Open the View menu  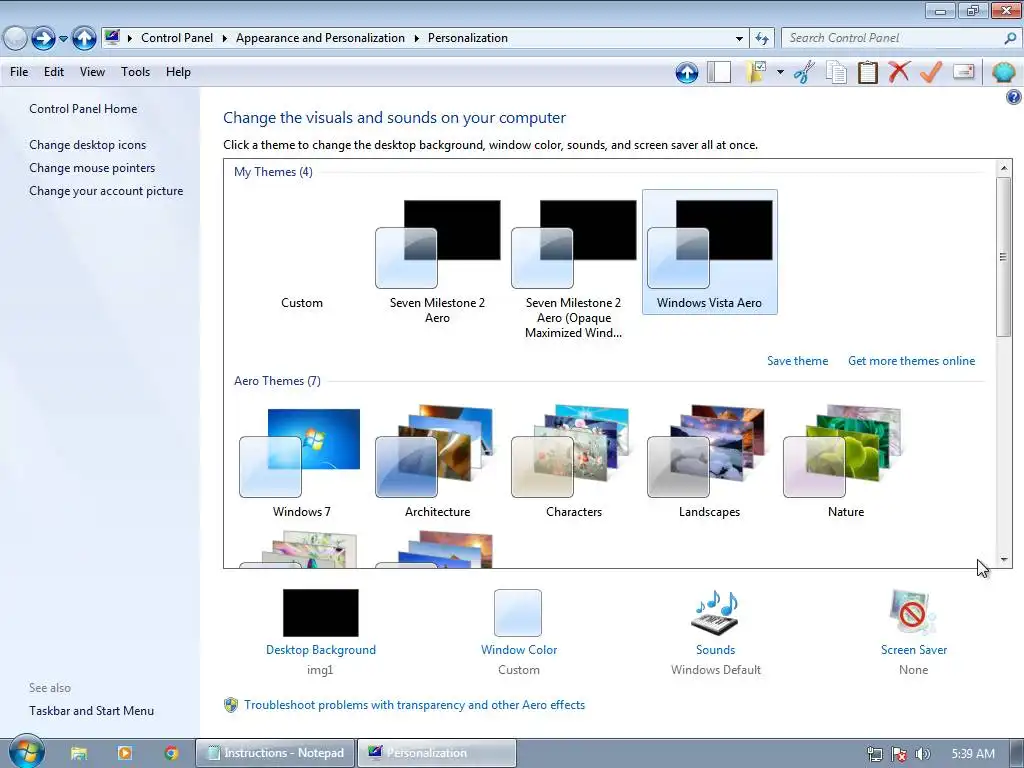[92, 72]
